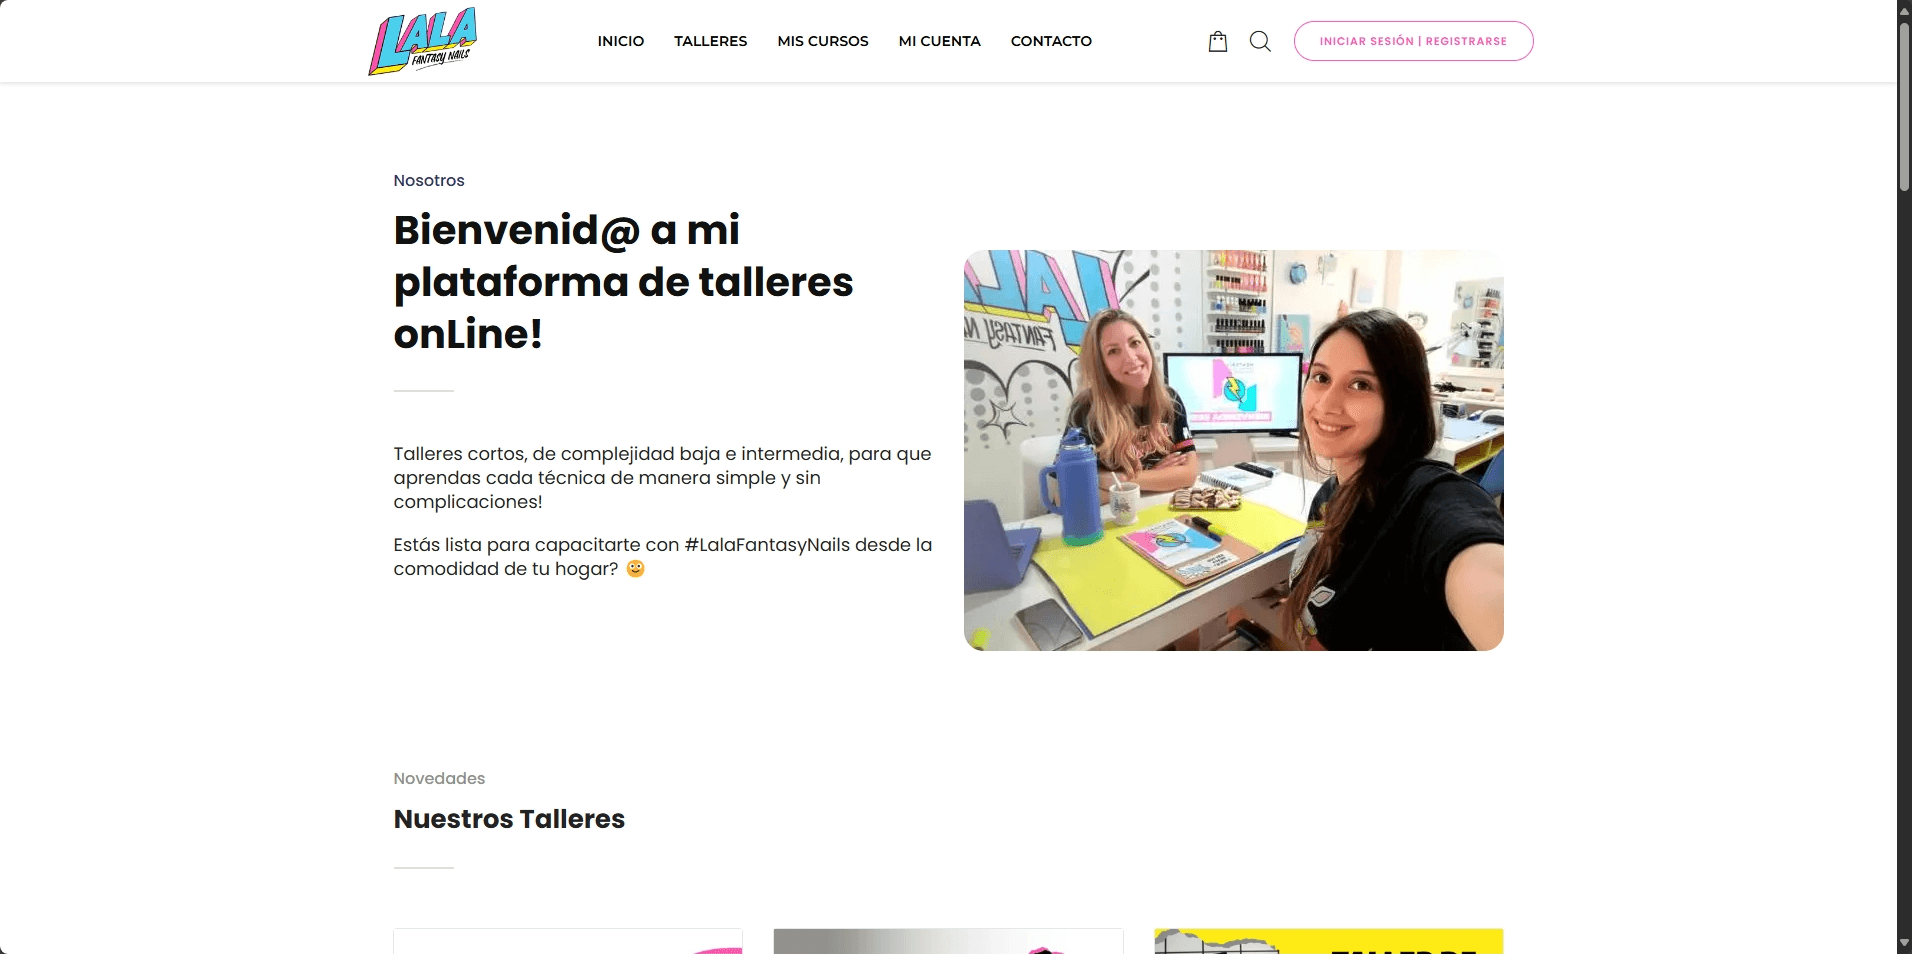The image size is (1912, 954).
Task: Click the Bienvenid@ welcome heading
Action: 623,282
